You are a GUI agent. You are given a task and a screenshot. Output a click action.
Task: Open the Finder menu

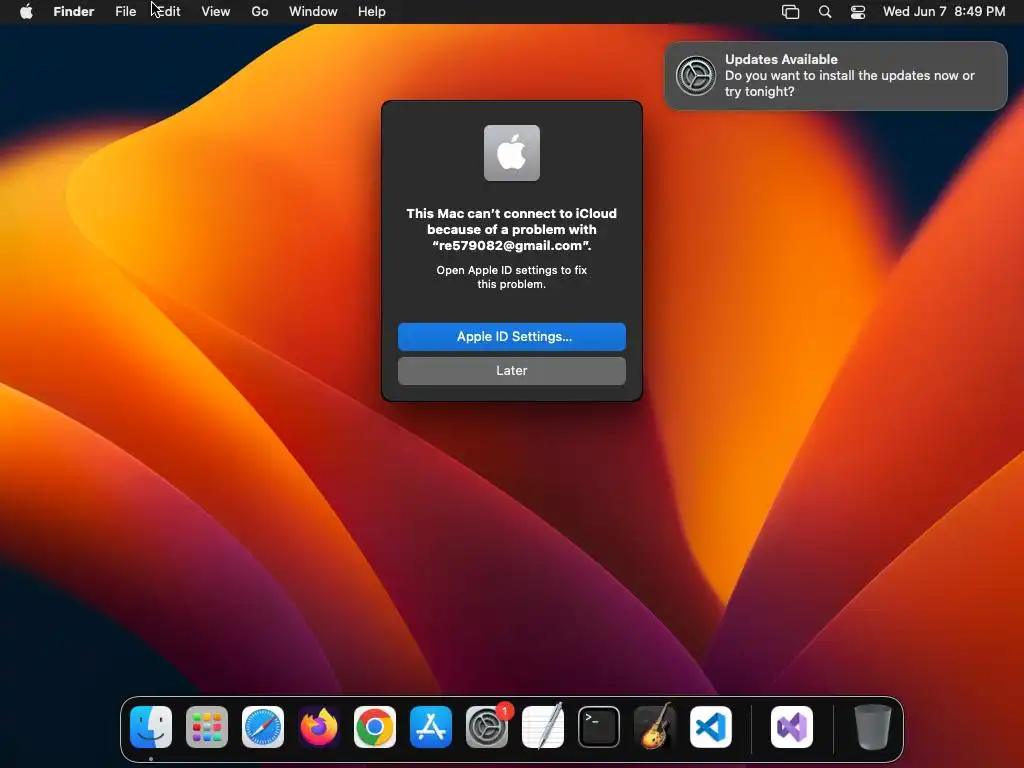coord(74,12)
